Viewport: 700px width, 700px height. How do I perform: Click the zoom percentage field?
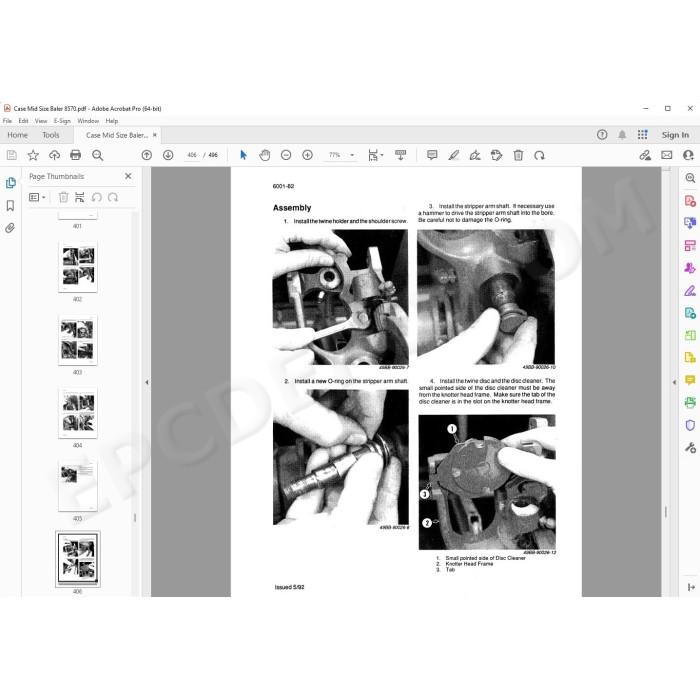[334, 155]
